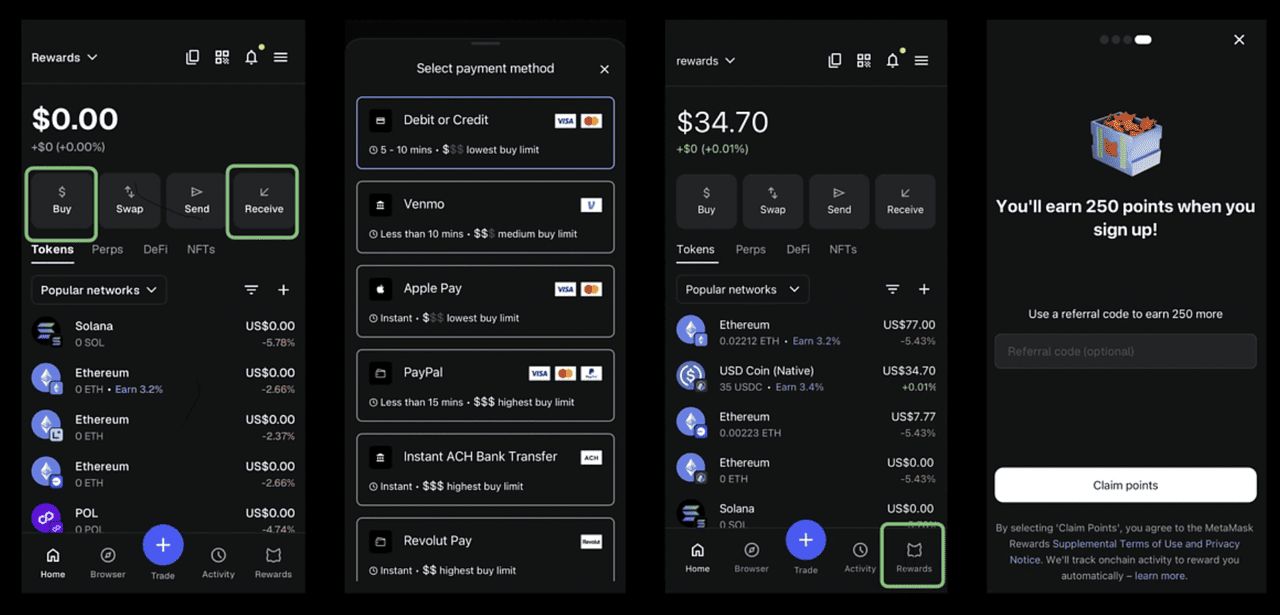The height and width of the screenshot is (615, 1280).
Task: Tap the Receive button on the $0.00 balance screen
Action: (x=264, y=199)
